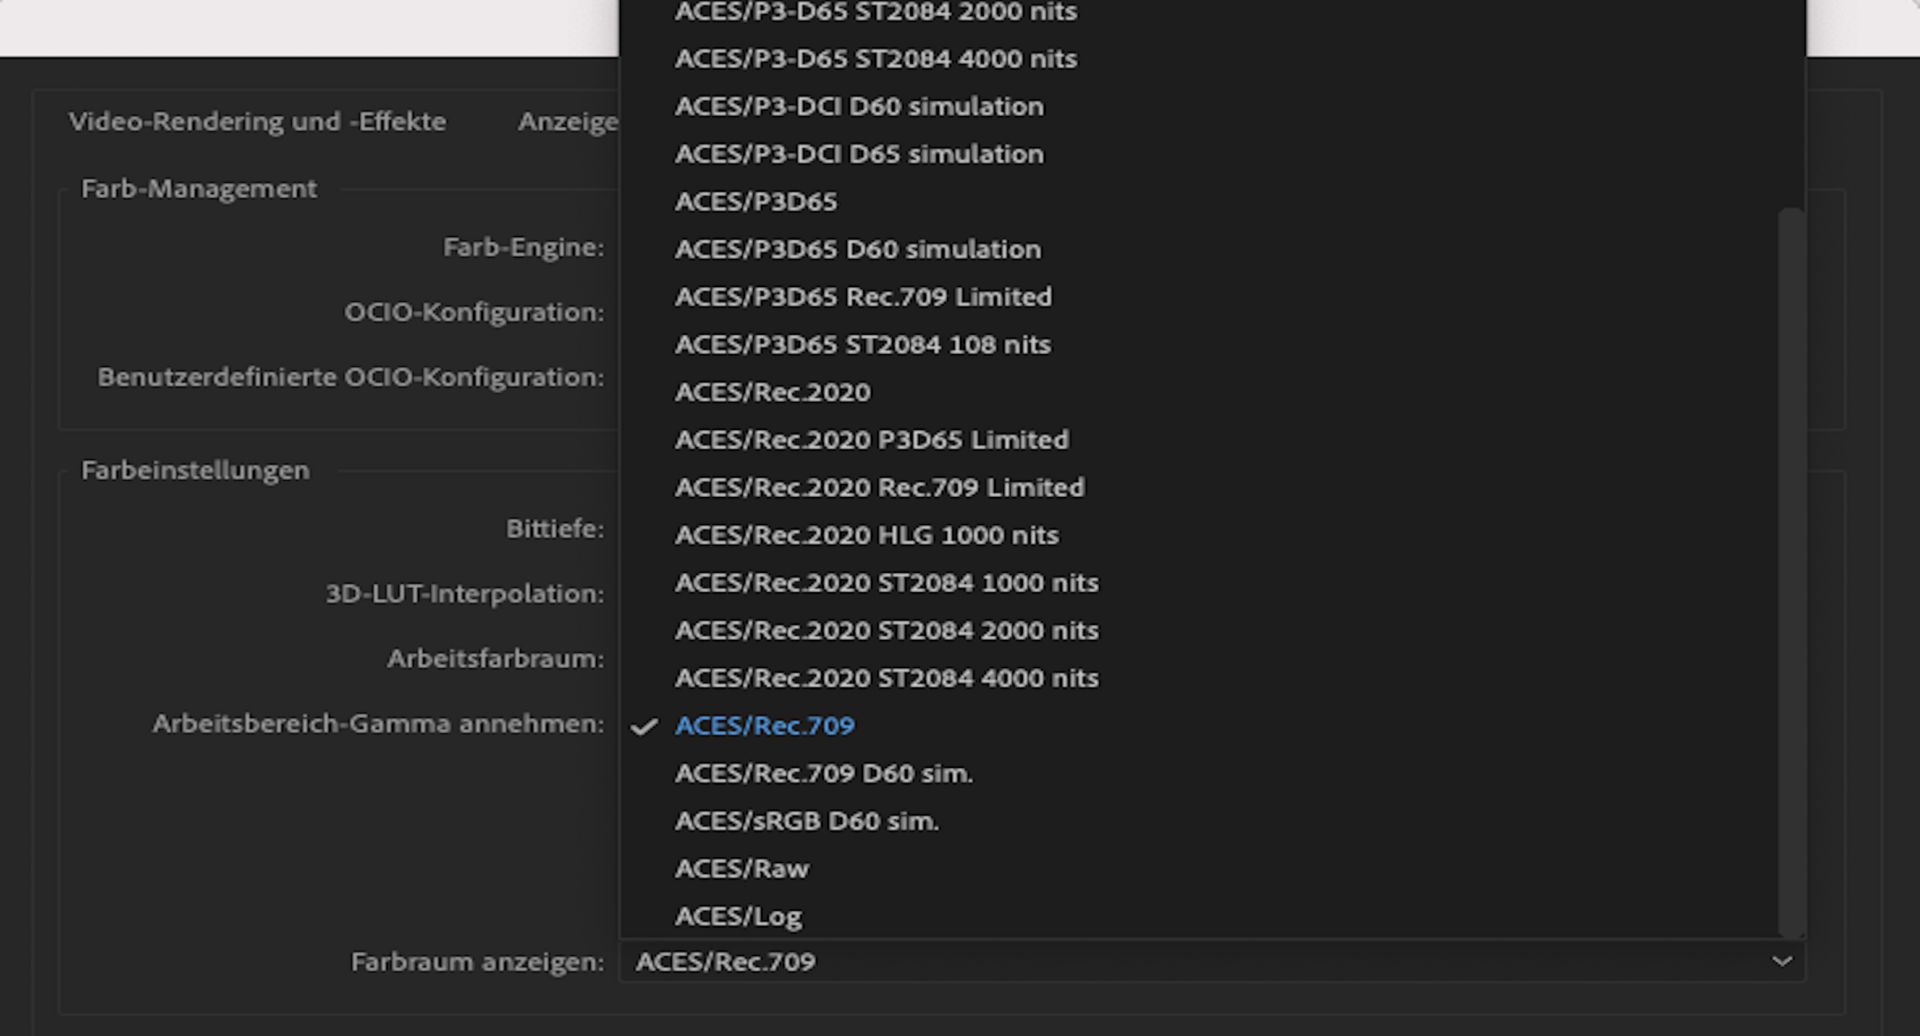The image size is (1920, 1036).
Task: Choose ACES/sRGB D60 sim. option
Action: tap(807, 821)
